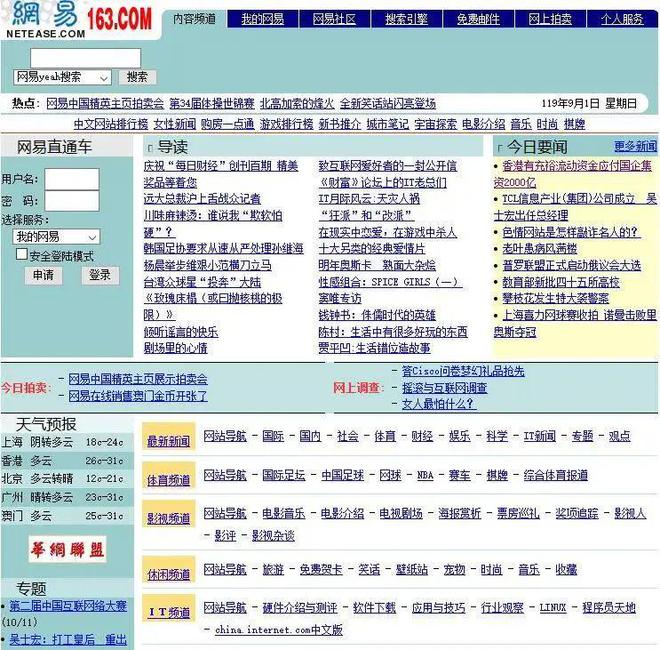Open the 致互联网爱好者的一封公开信 article
Image resolution: width=660 pixels, height=650 pixels.
point(388,166)
